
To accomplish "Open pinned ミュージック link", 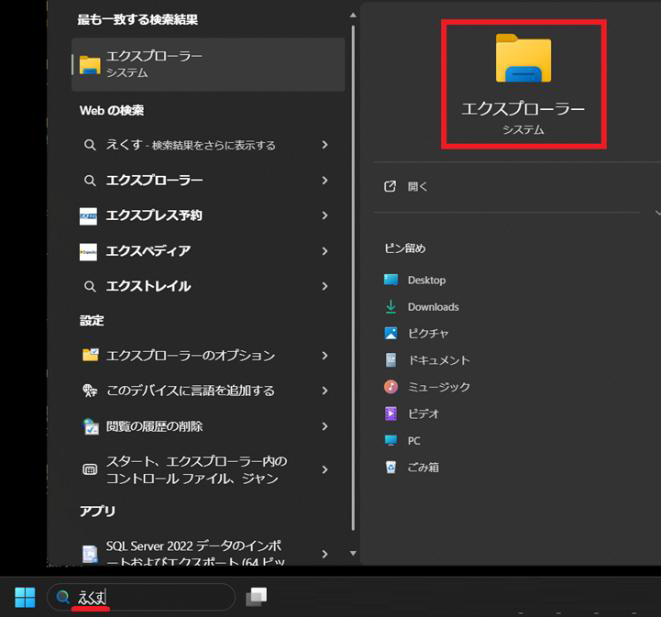I will coord(439,387).
